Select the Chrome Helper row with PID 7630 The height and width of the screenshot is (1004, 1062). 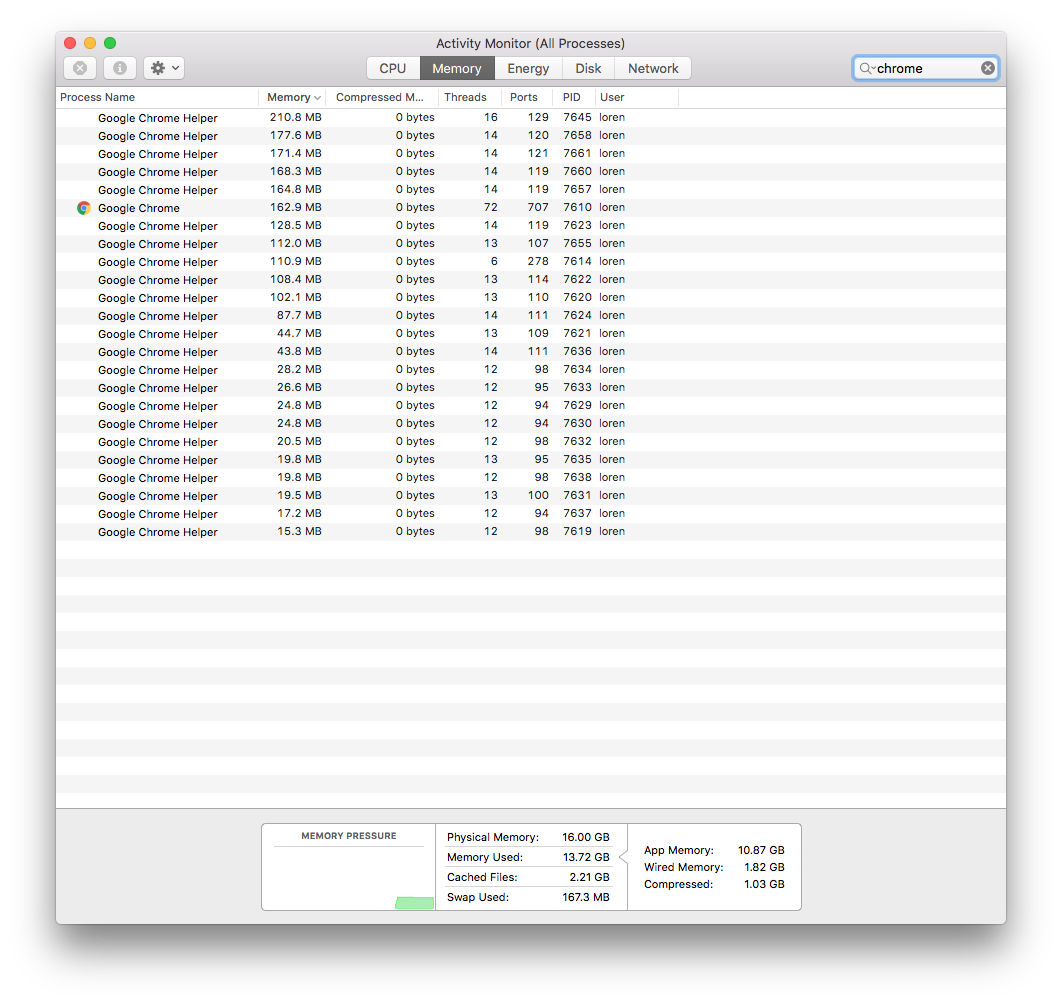pyautogui.click(x=531, y=423)
